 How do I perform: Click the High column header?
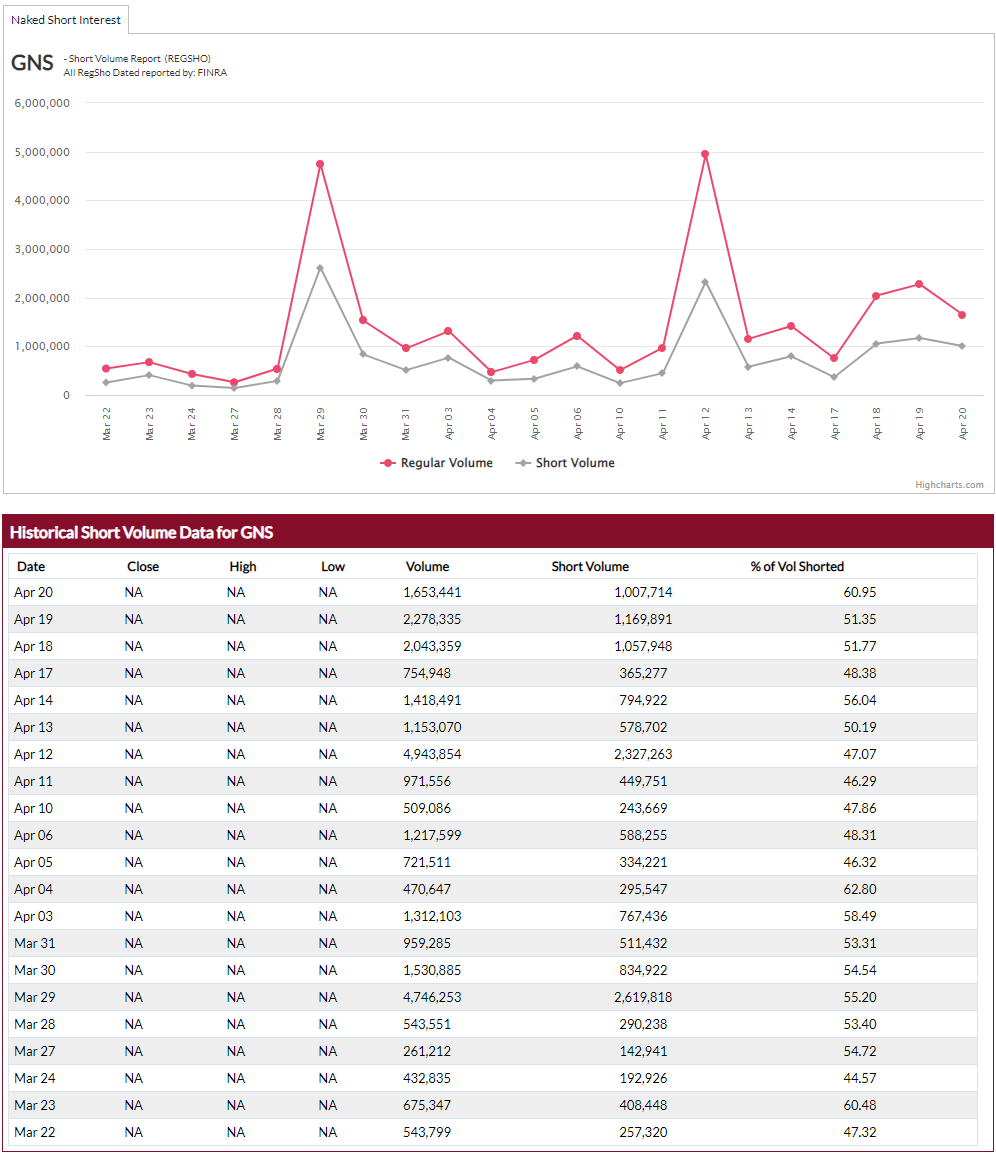click(242, 567)
